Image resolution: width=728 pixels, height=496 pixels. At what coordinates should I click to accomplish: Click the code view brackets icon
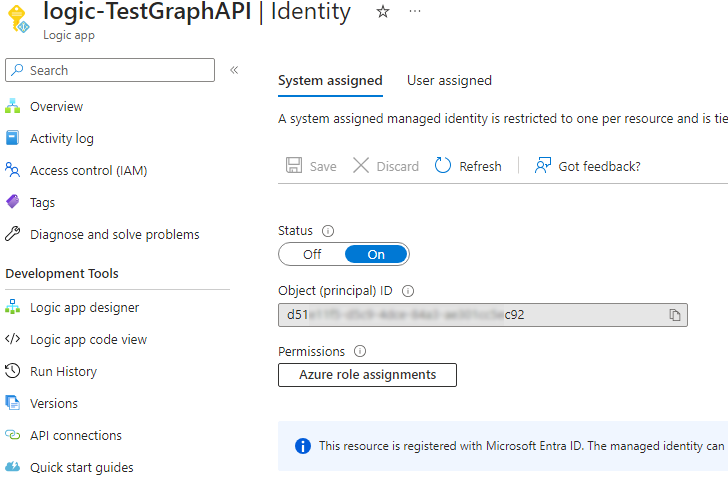coord(13,339)
